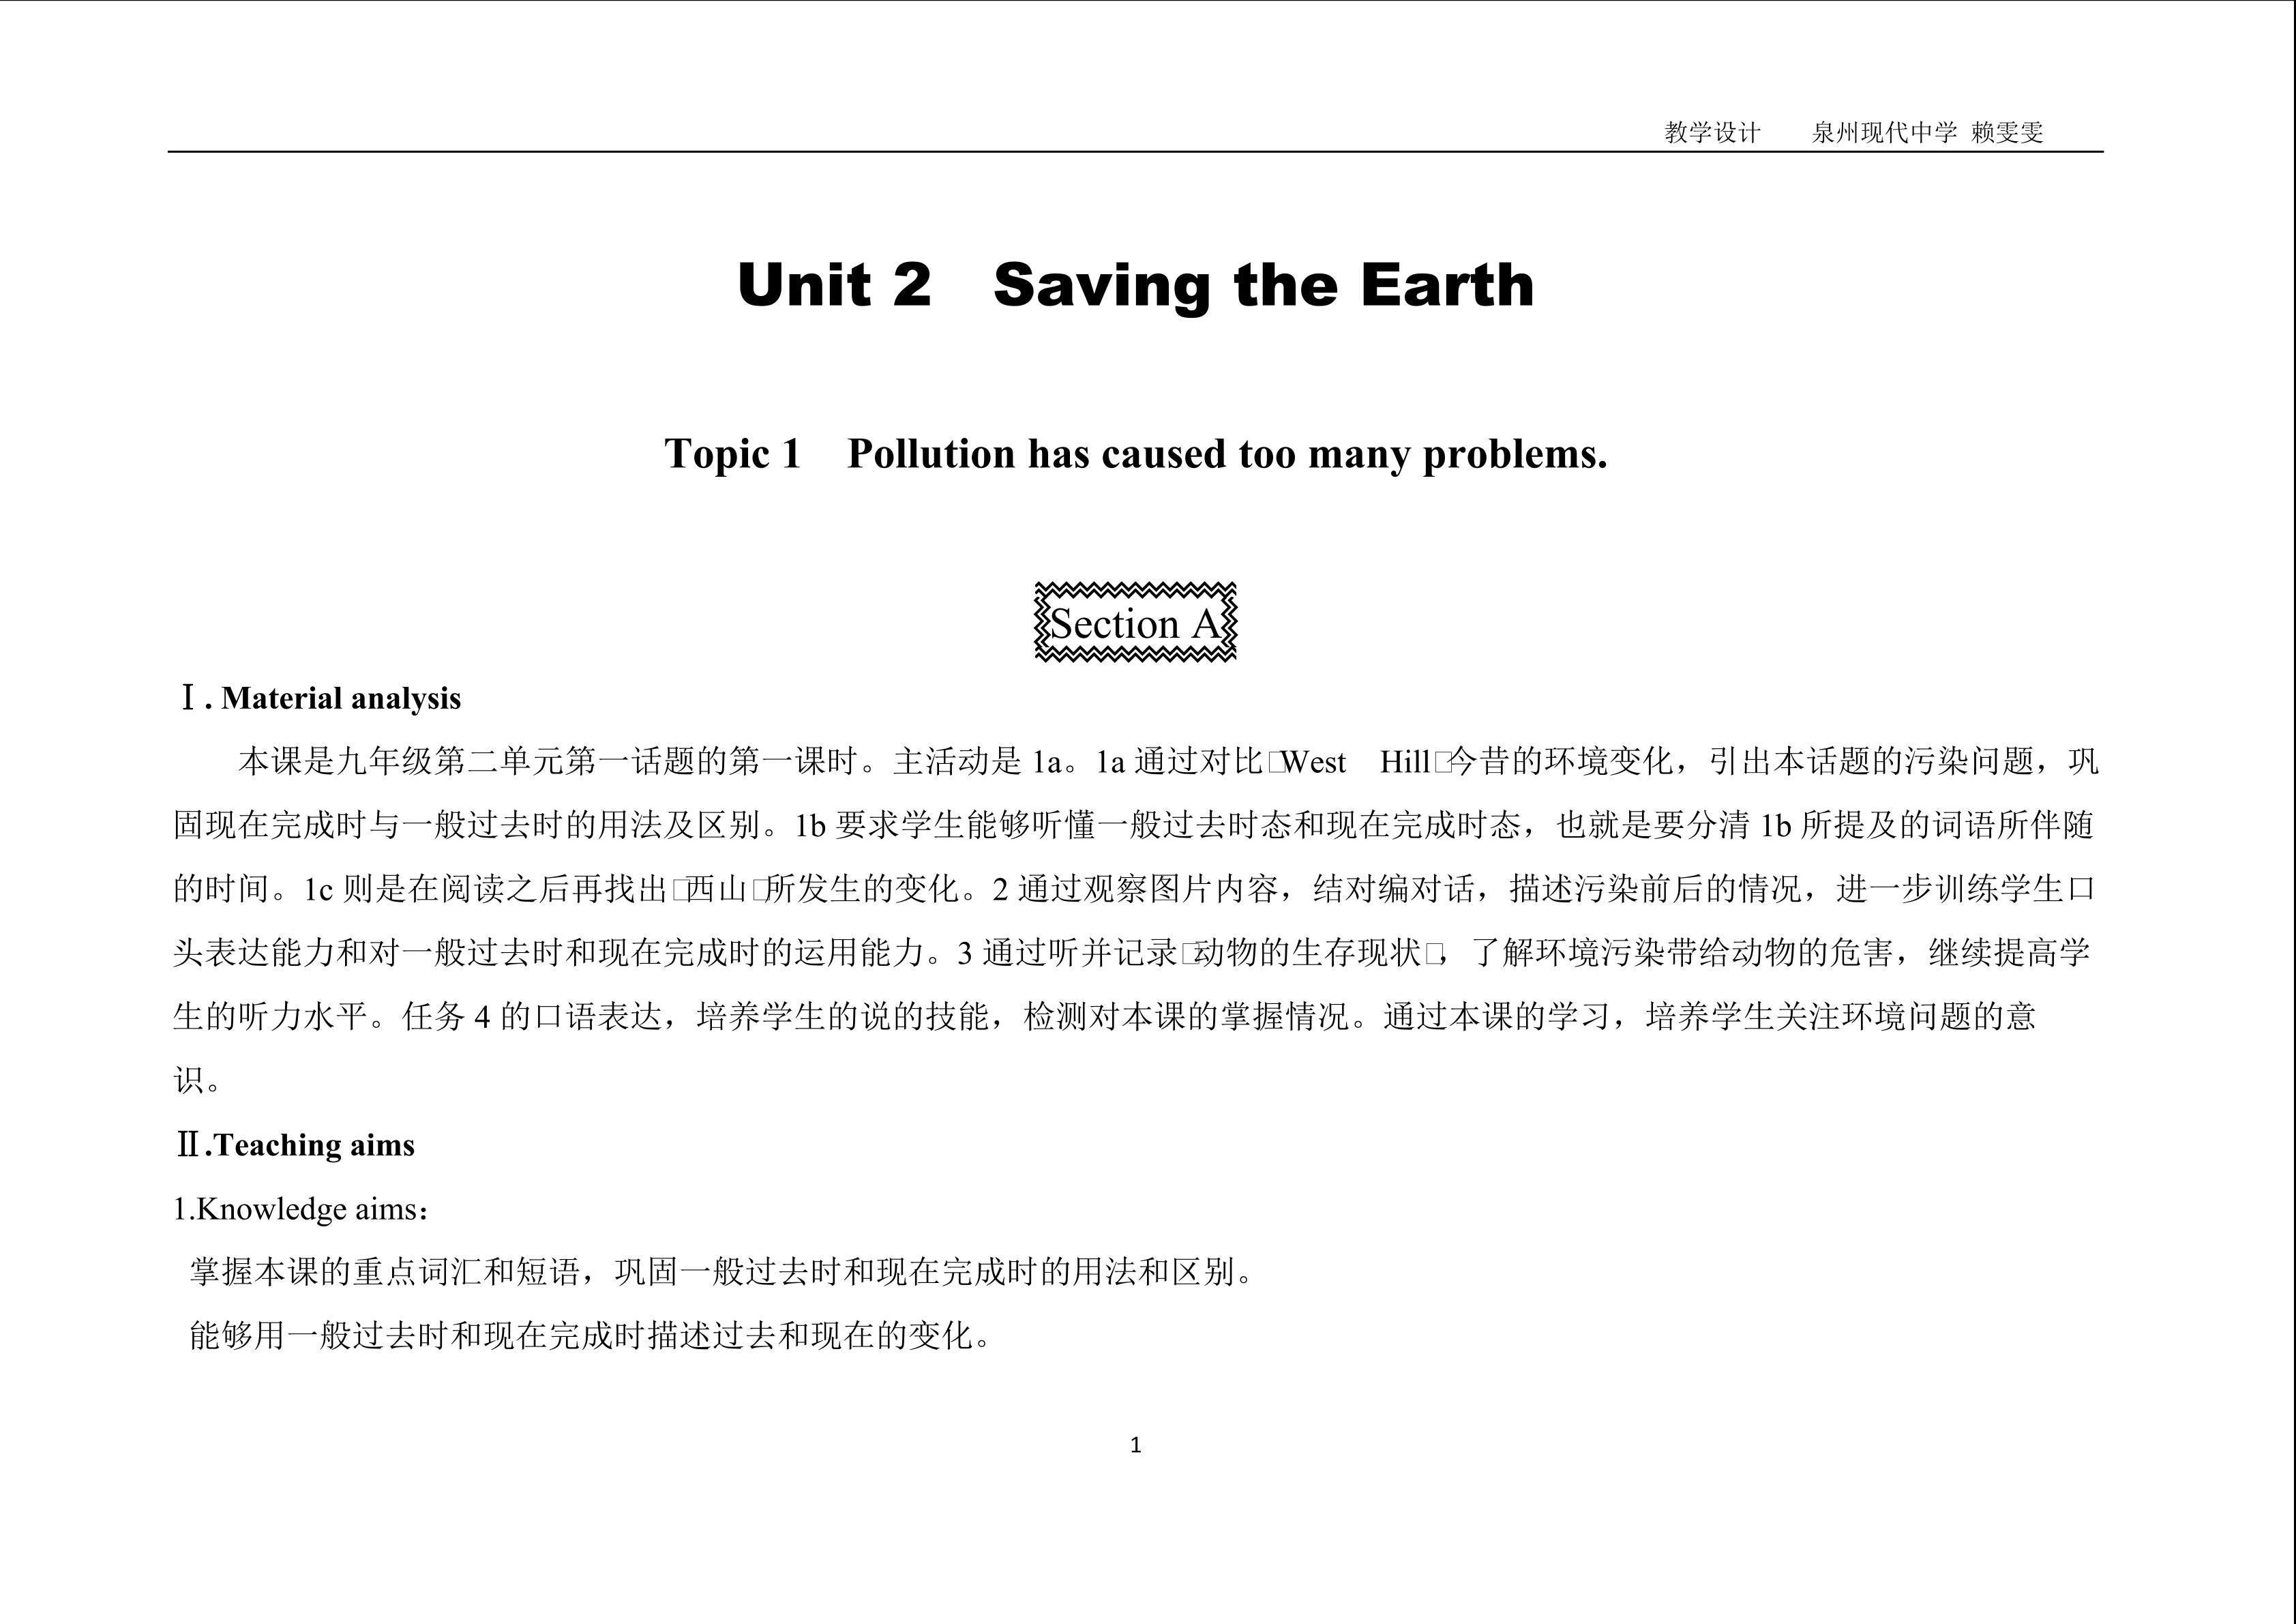
Task: Click the word Hill in first paragraph
Action: coord(1405,762)
